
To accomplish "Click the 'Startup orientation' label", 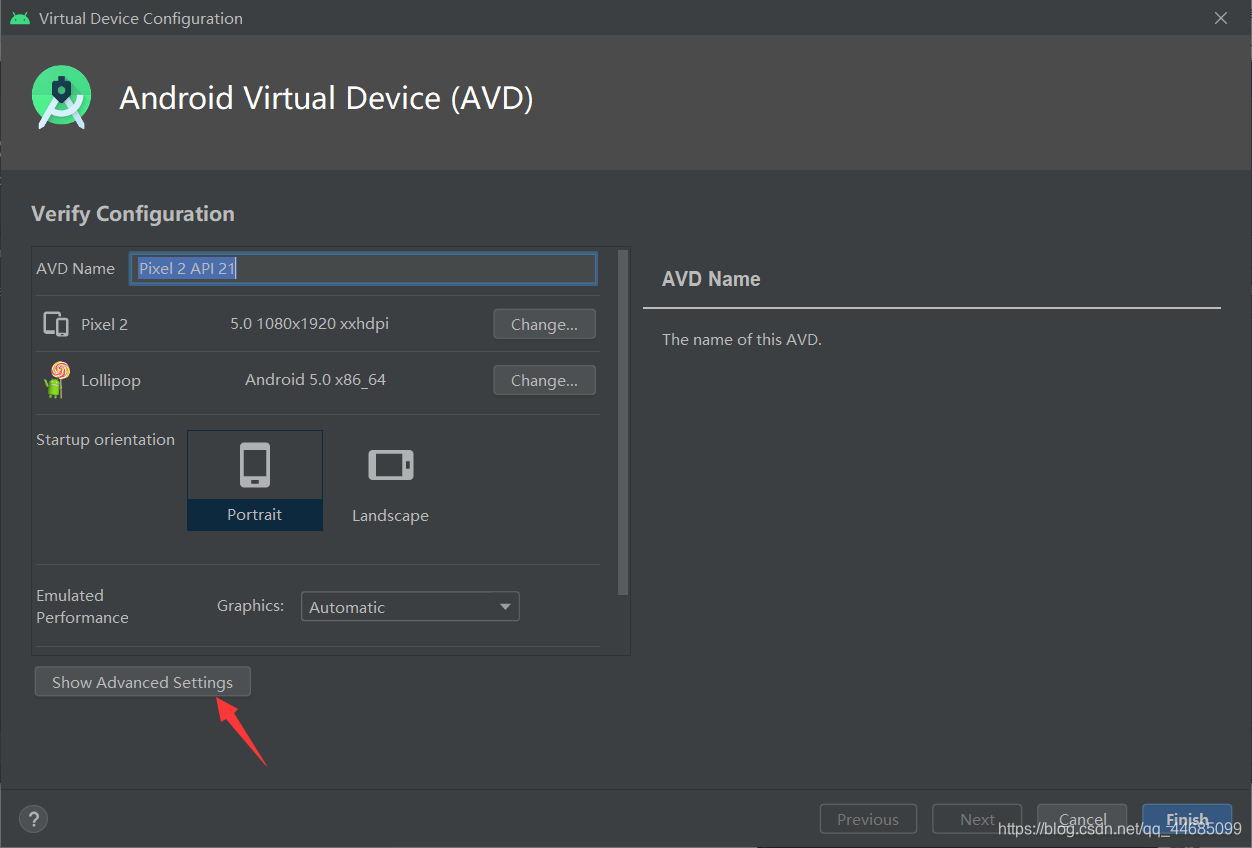I will (x=105, y=439).
